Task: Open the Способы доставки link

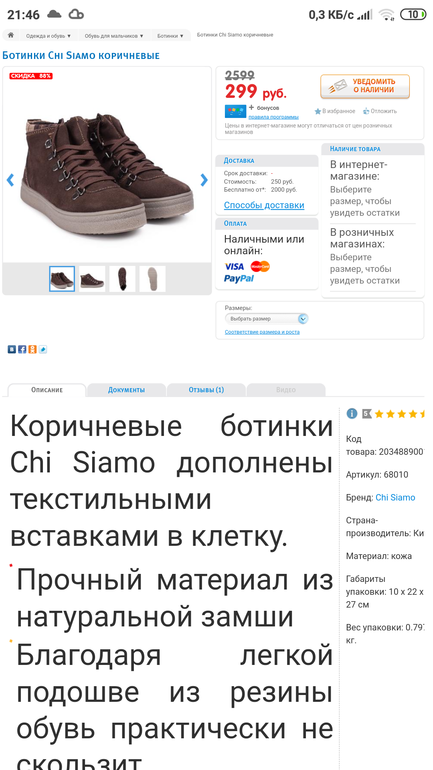Action: click(264, 205)
